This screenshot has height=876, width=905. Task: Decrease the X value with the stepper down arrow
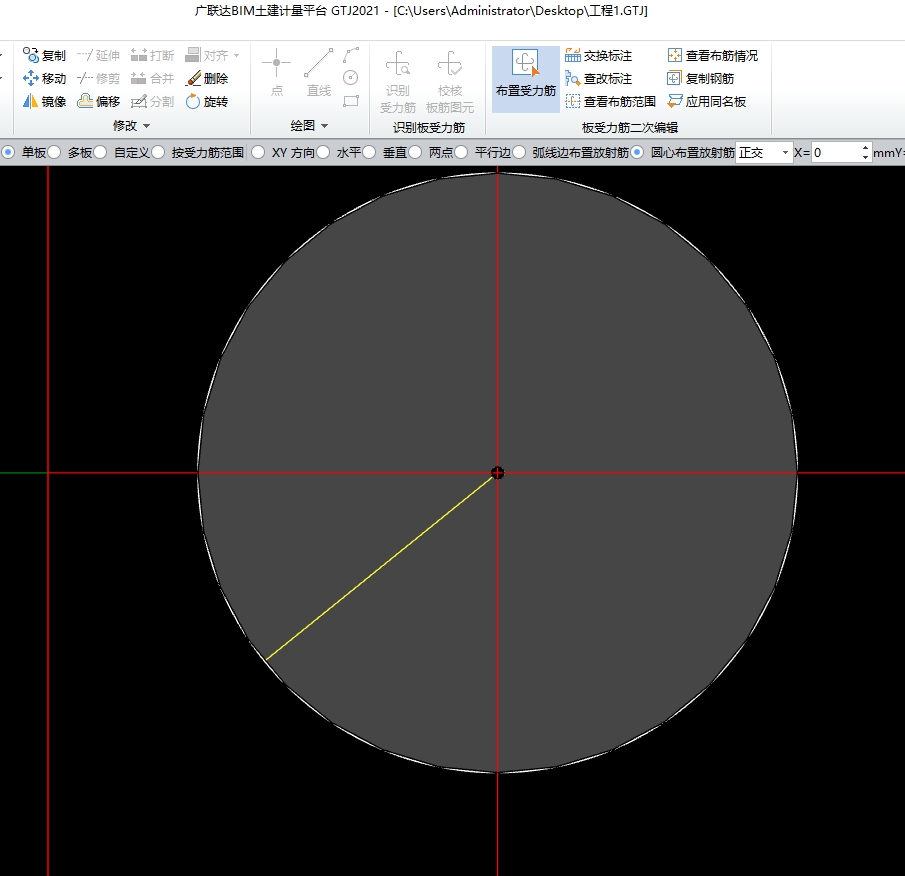click(865, 157)
